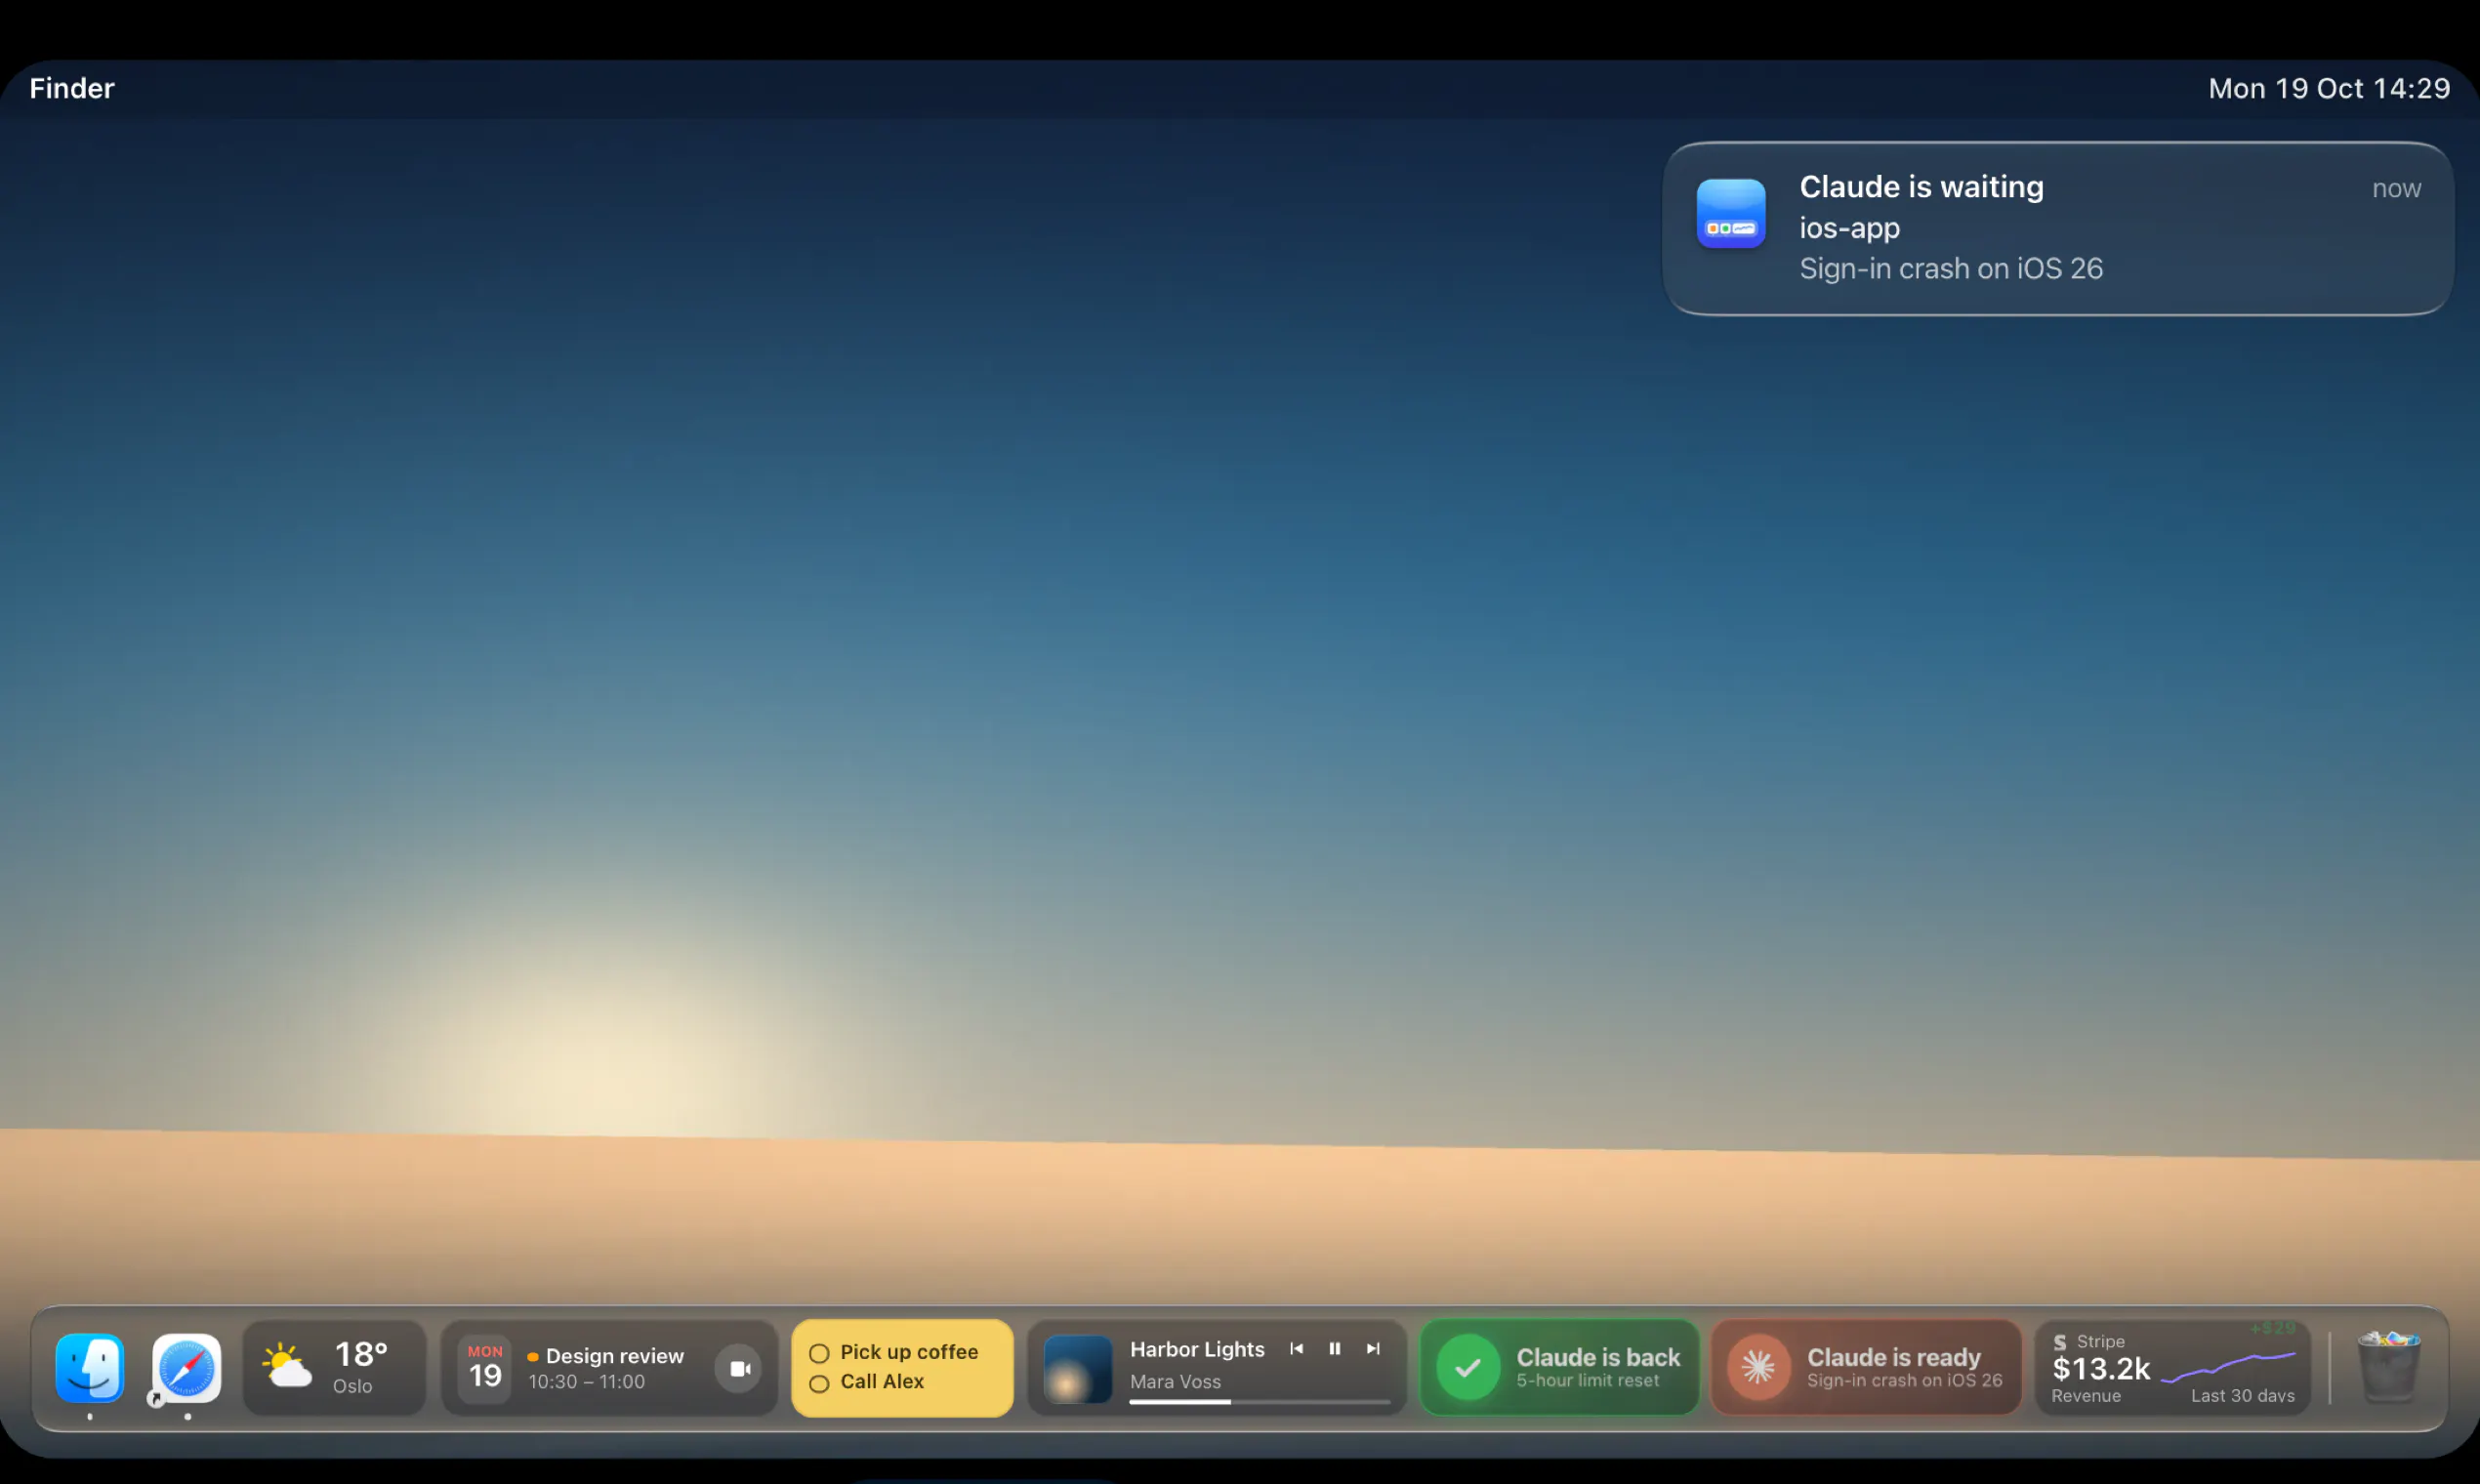The height and width of the screenshot is (1484, 2480).
Task: Click the Last 30 days label
Action: point(2243,1396)
